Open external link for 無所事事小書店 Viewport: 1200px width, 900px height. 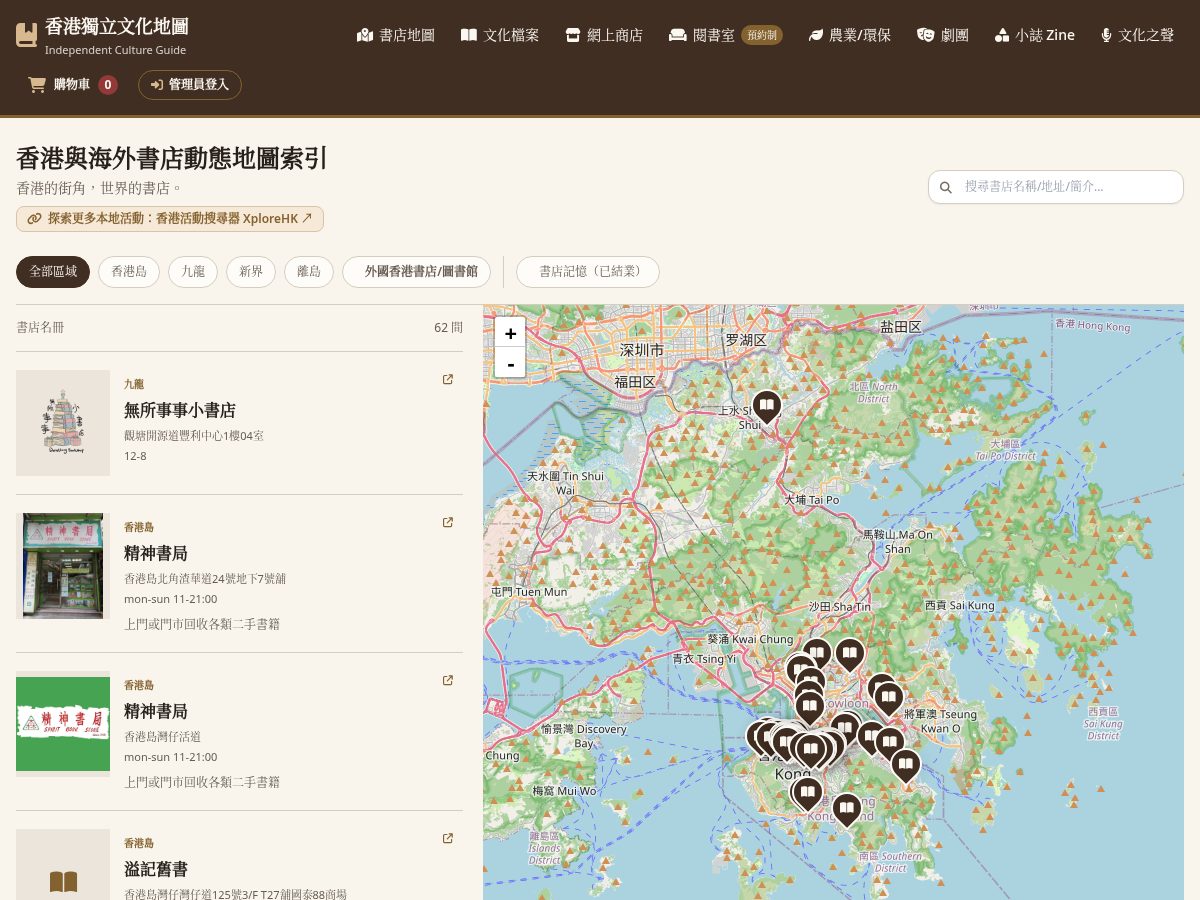pyautogui.click(x=448, y=379)
